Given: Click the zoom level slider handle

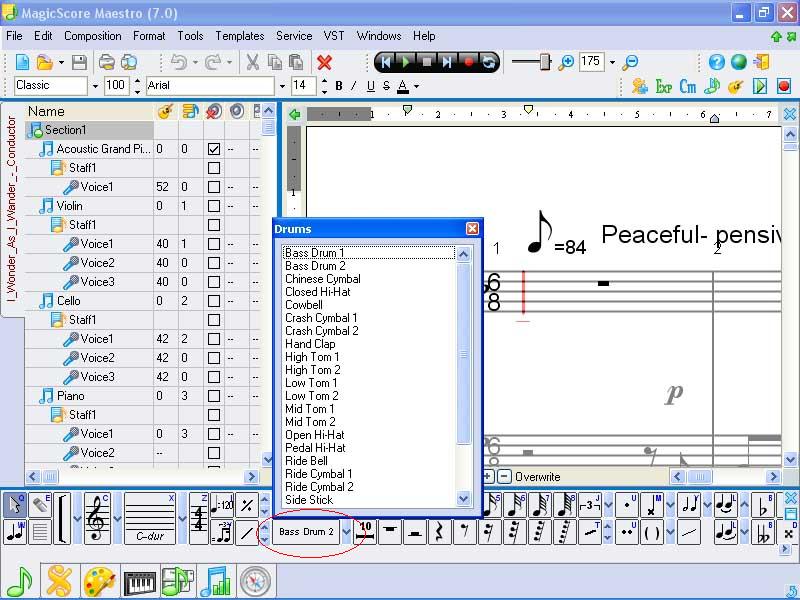Looking at the screenshot, I should [x=545, y=62].
